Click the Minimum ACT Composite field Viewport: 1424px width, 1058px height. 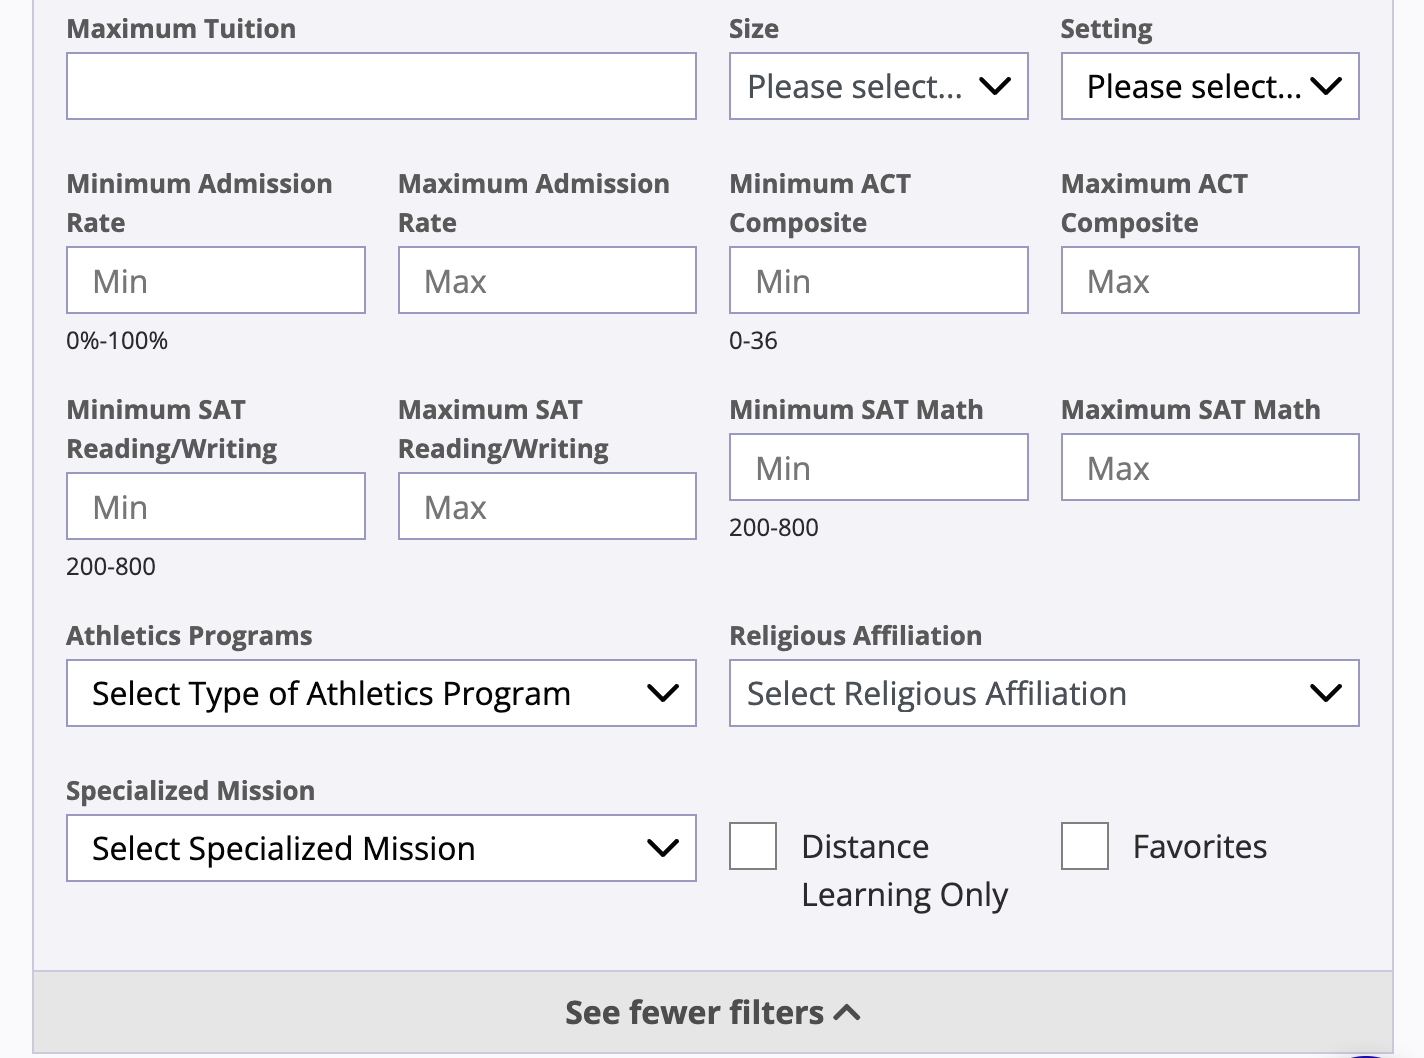tap(878, 280)
